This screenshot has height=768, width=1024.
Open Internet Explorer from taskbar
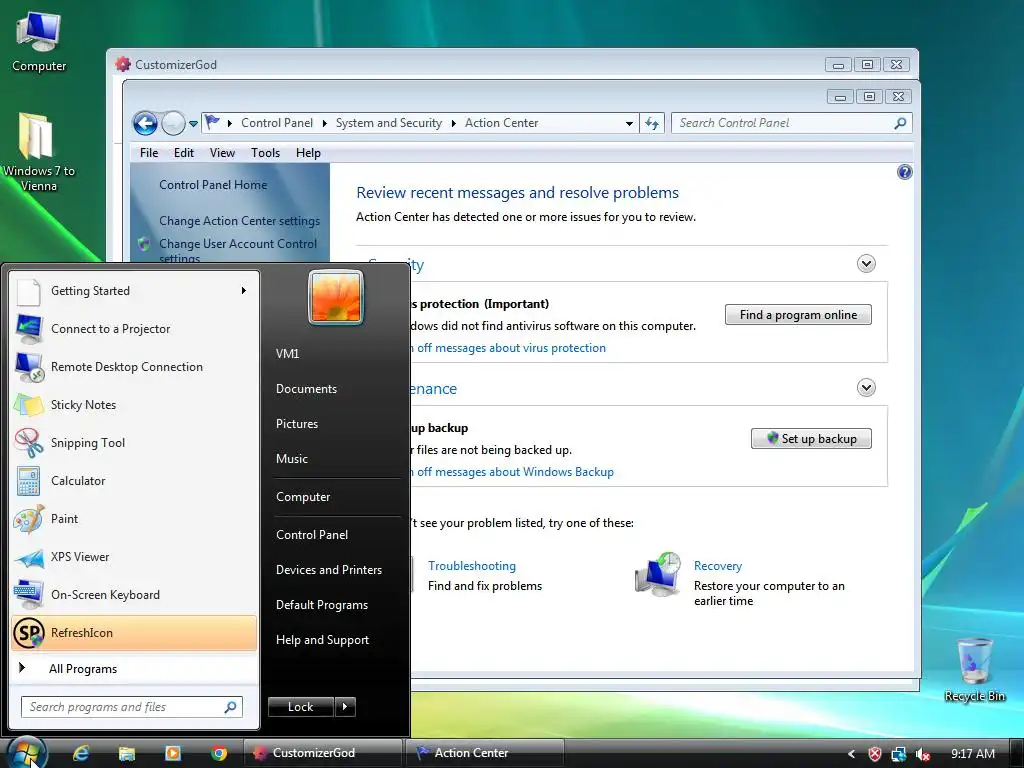[x=81, y=753]
